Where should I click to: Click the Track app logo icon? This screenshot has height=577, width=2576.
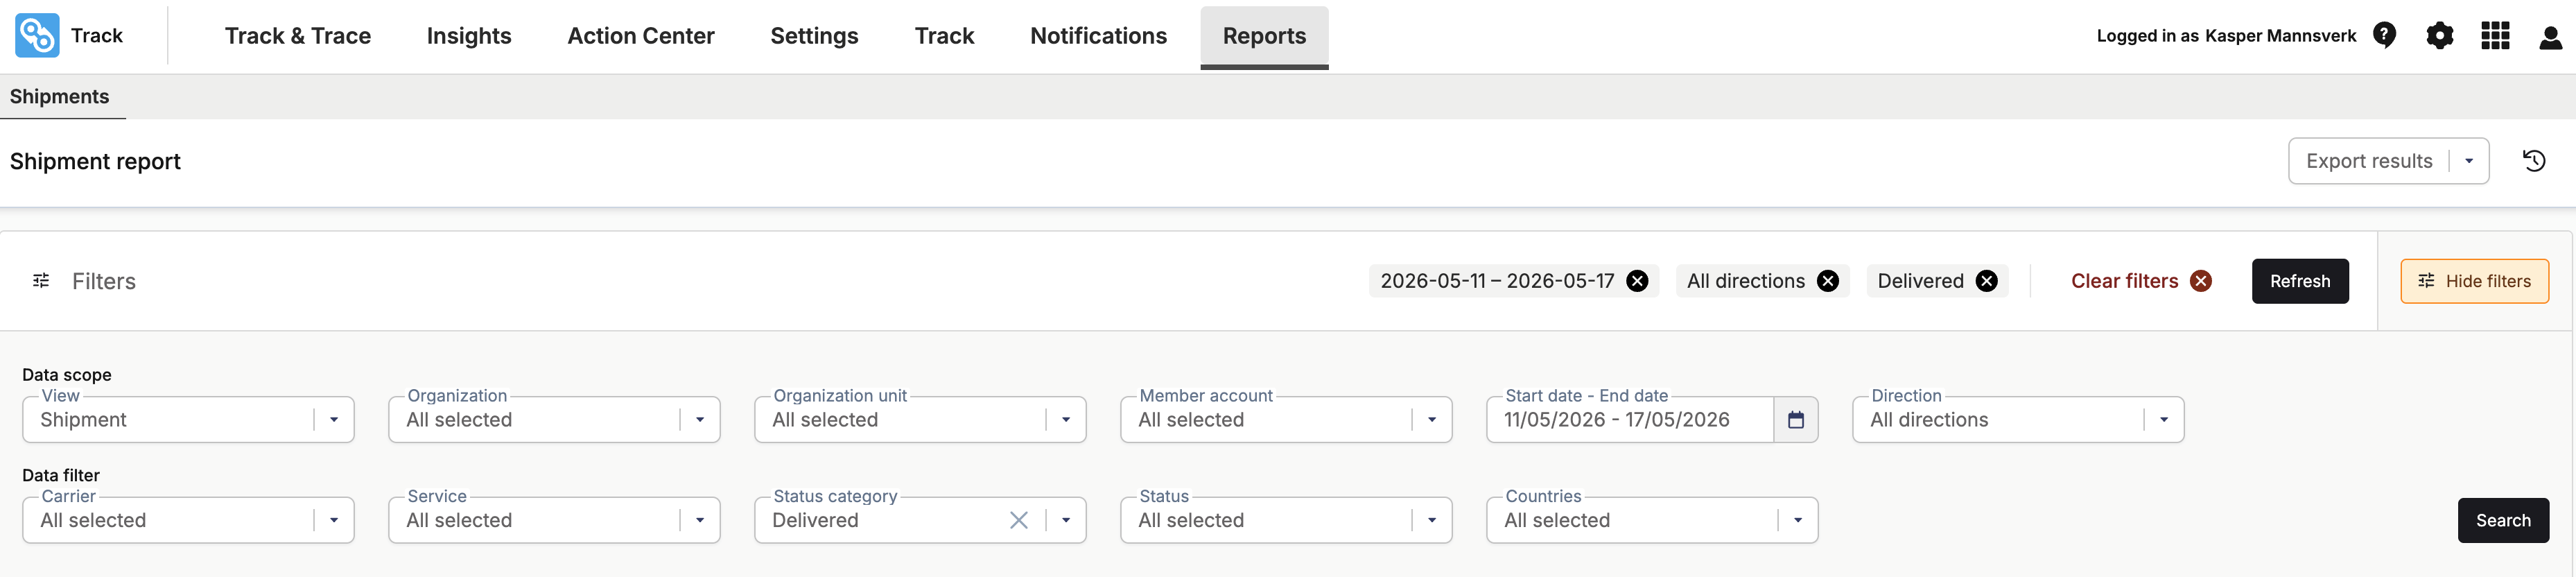point(37,36)
